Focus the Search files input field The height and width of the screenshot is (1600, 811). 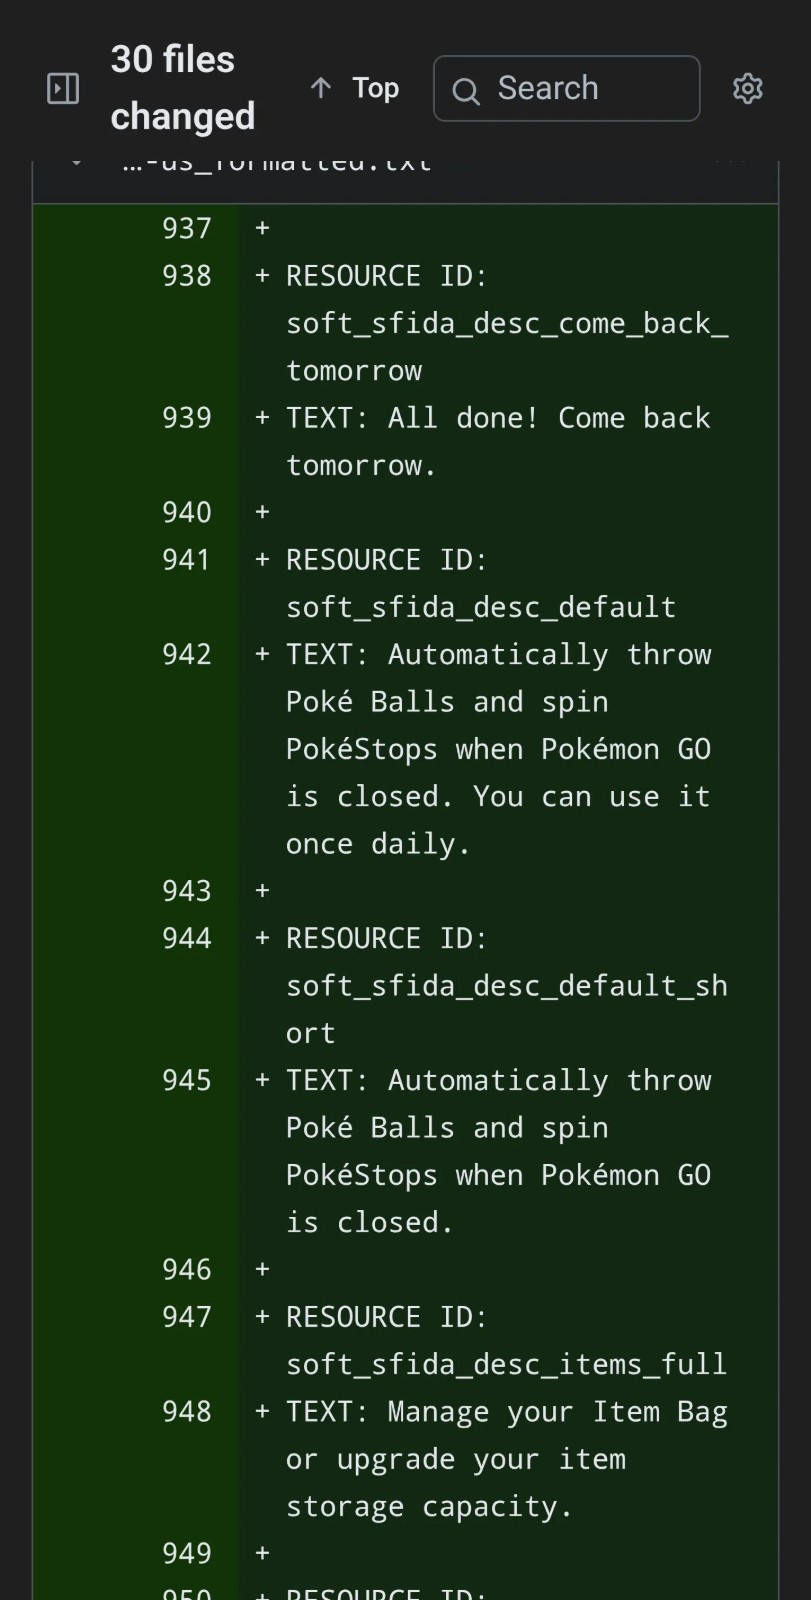(590, 89)
